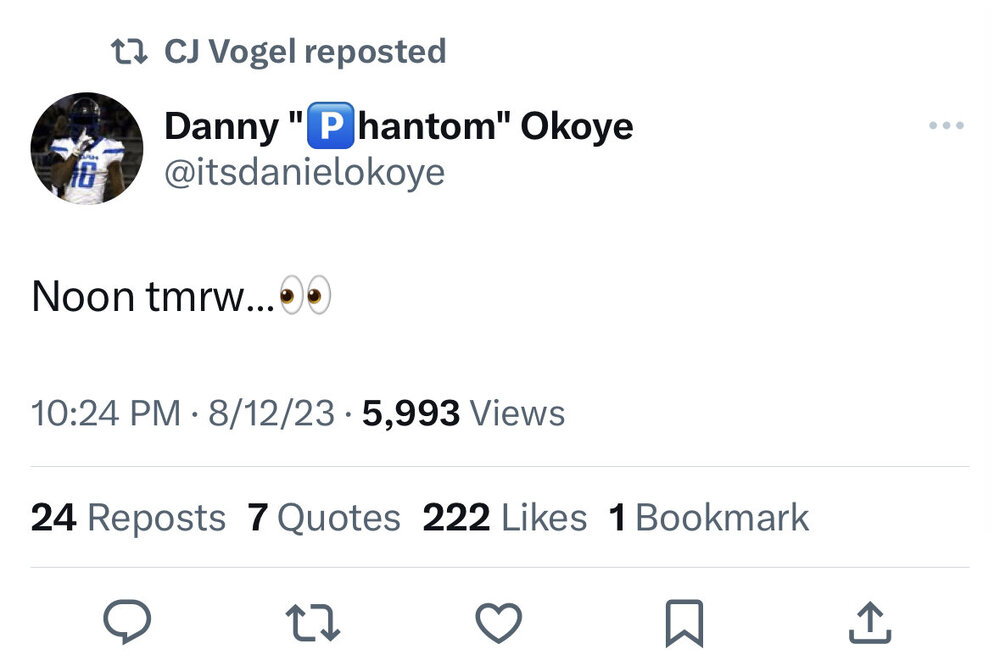1000x655 pixels.
Task: View the list of 24 Reposts
Action: 128,517
